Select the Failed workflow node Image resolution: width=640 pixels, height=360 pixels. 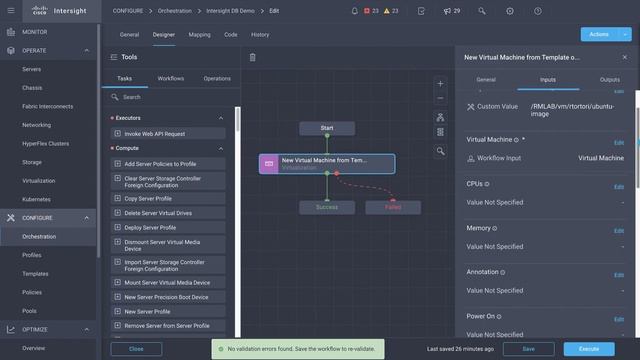pos(393,207)
